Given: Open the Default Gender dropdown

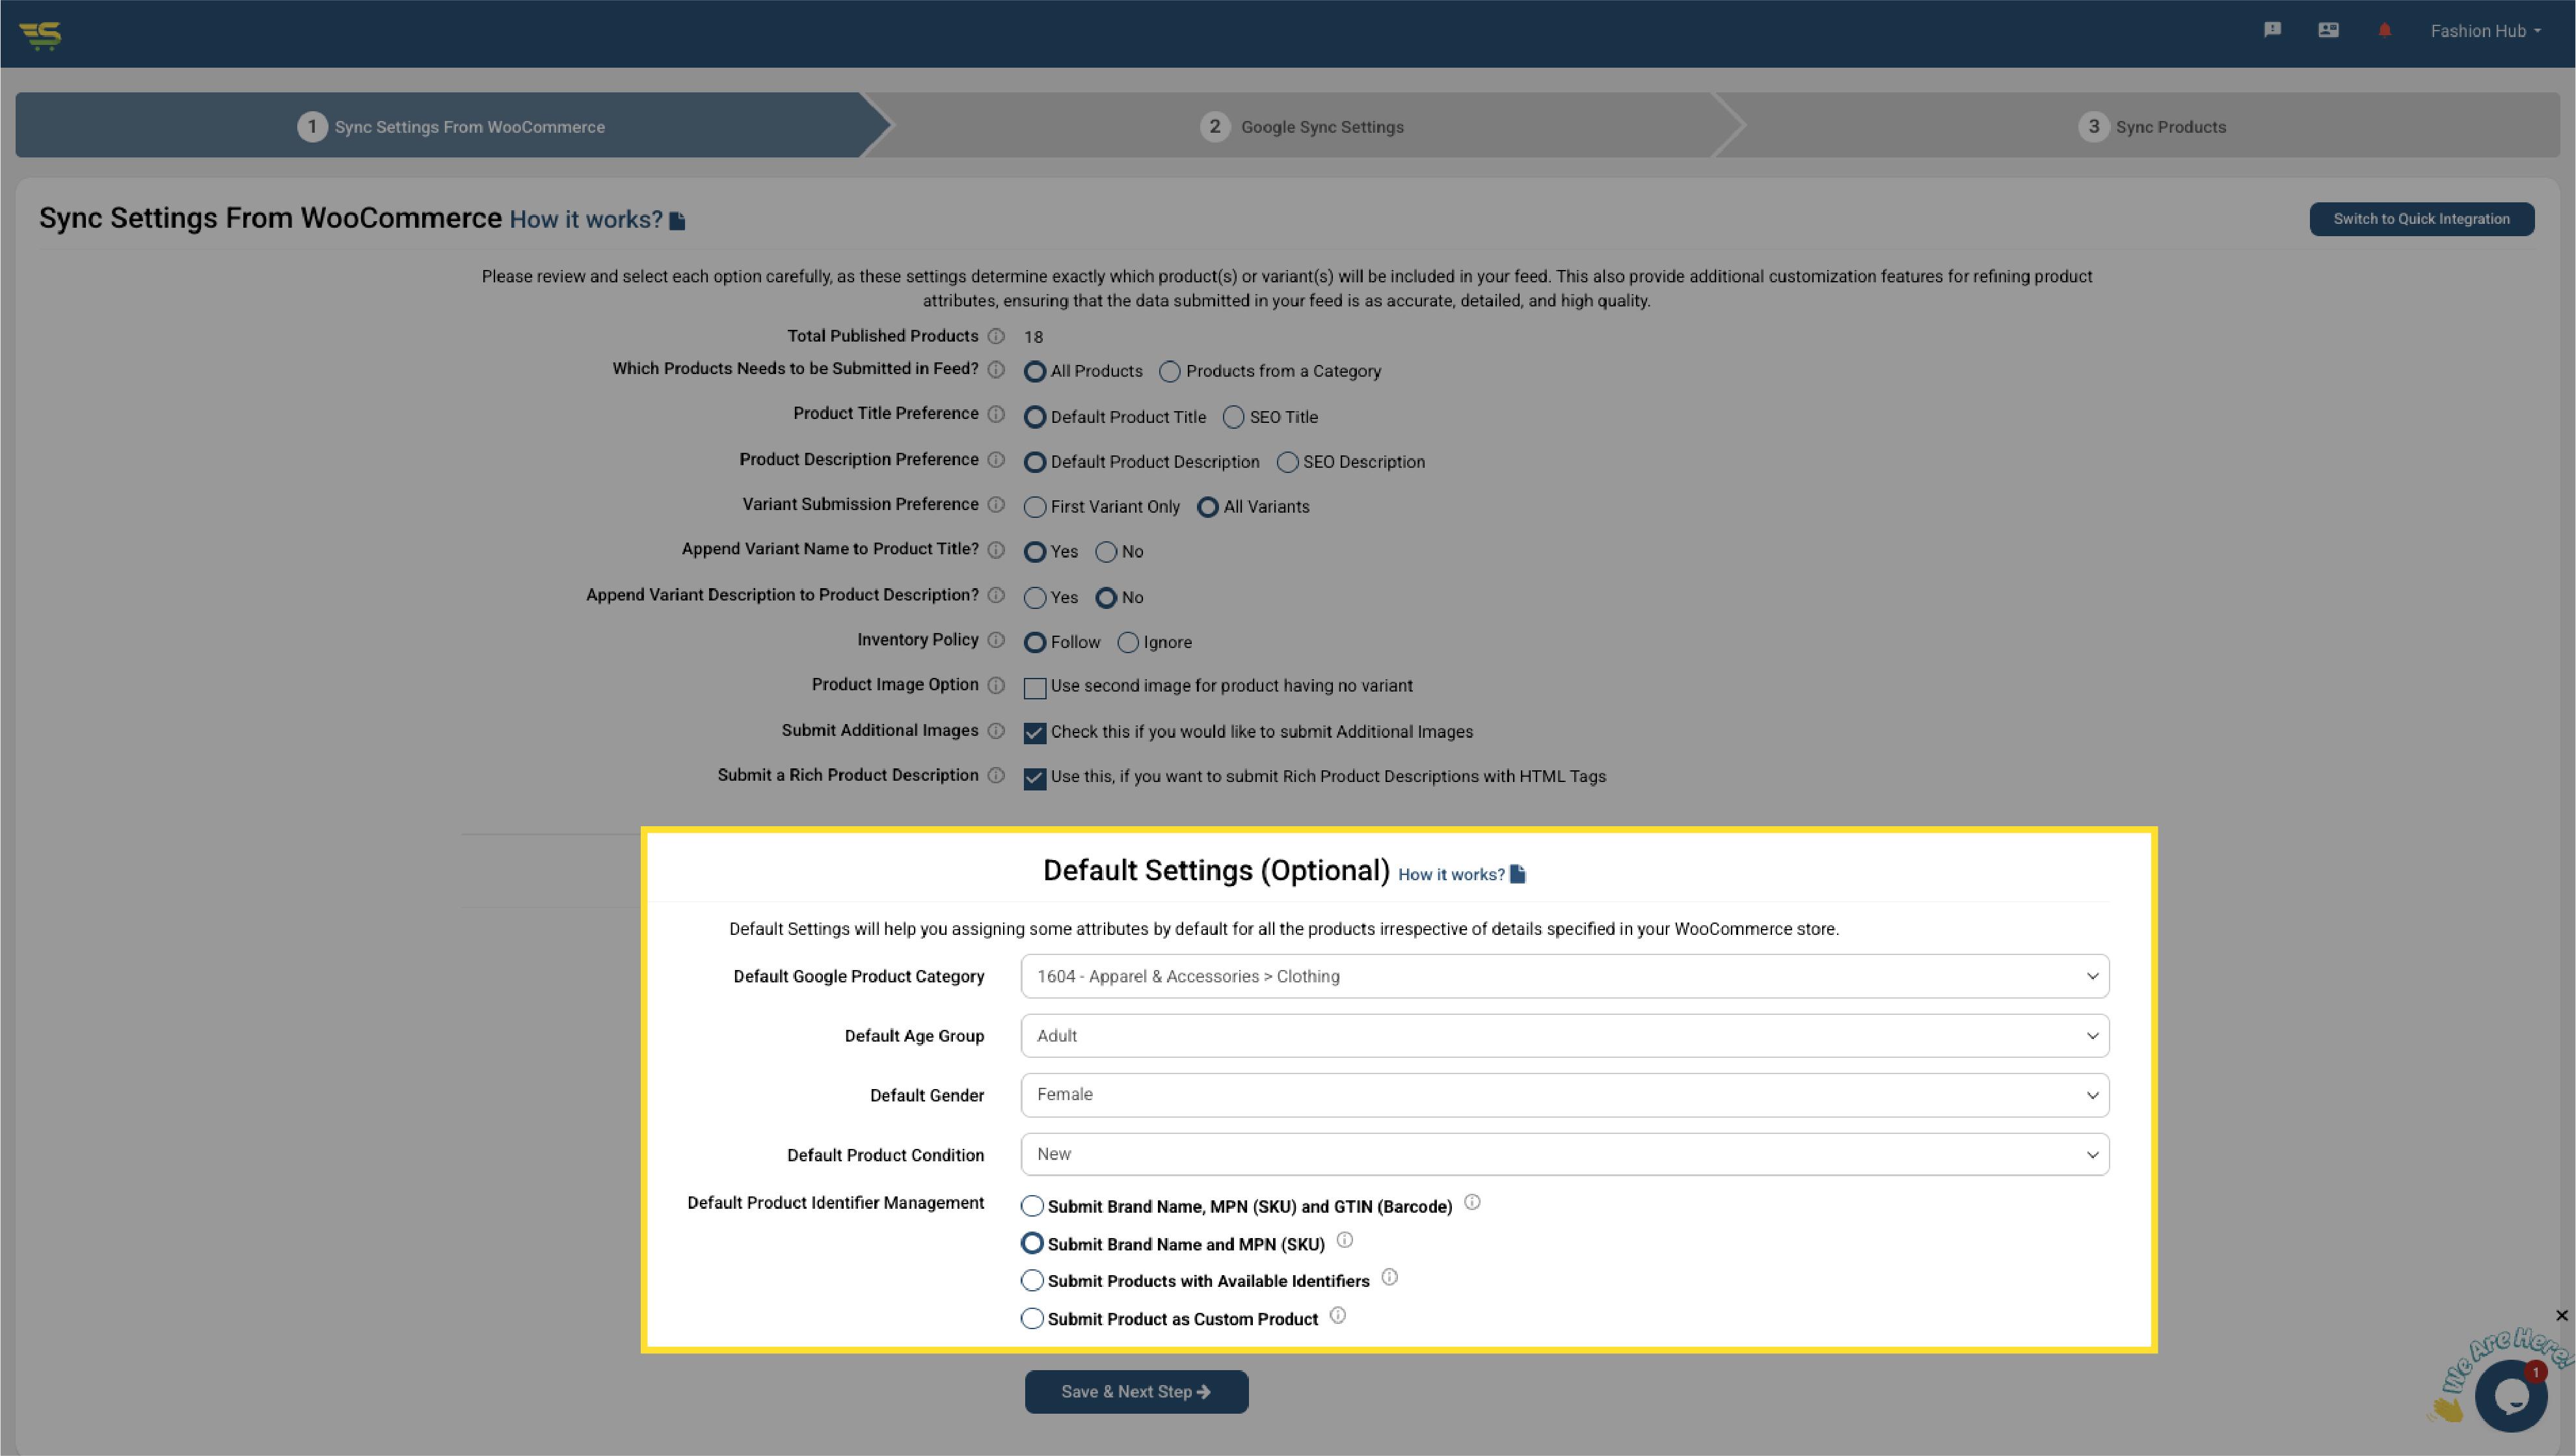Looking at the screenshot, I should point(1564,1095).
